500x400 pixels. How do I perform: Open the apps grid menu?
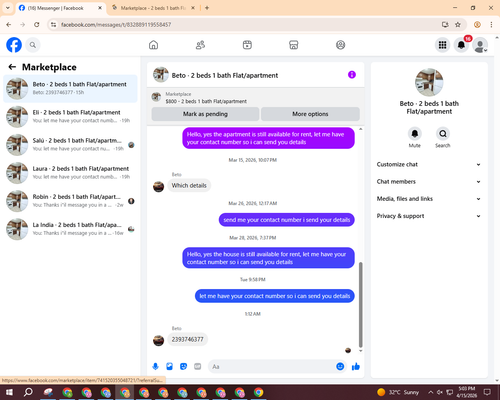pyautogui.click(x=442, y=45)
